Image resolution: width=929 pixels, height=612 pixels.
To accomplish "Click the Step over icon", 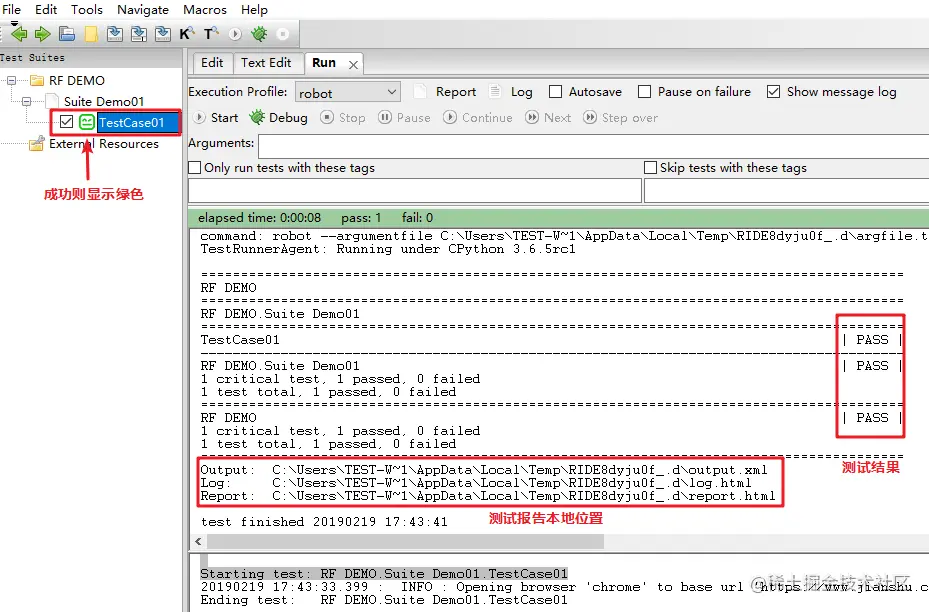I will [x=590, y=117].
